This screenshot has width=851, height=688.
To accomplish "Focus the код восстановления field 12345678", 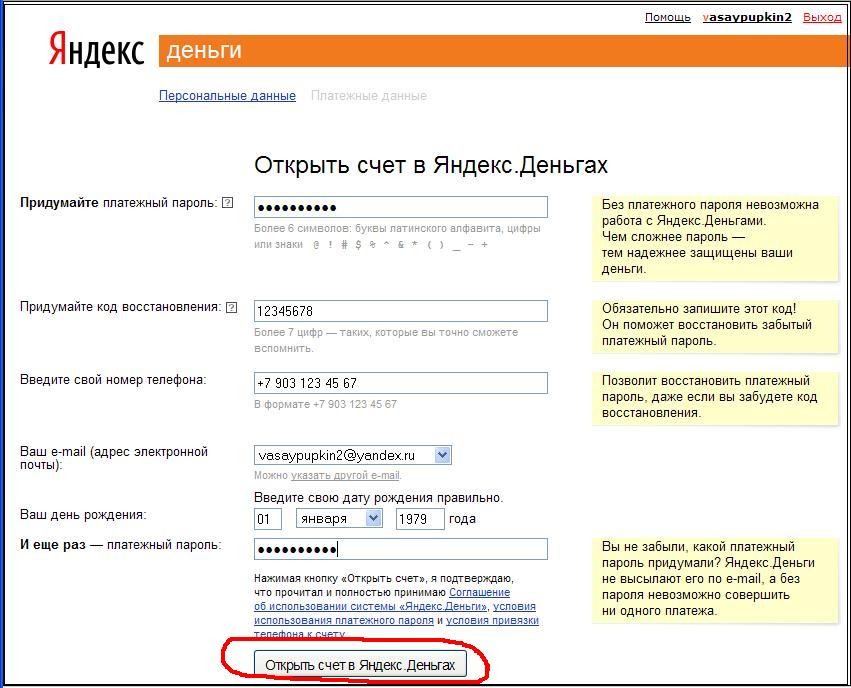I will coord(401,311).
